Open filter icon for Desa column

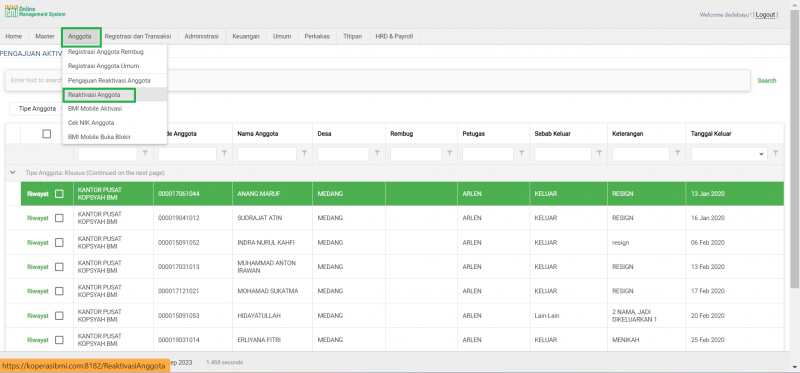[x=377, y=154]
